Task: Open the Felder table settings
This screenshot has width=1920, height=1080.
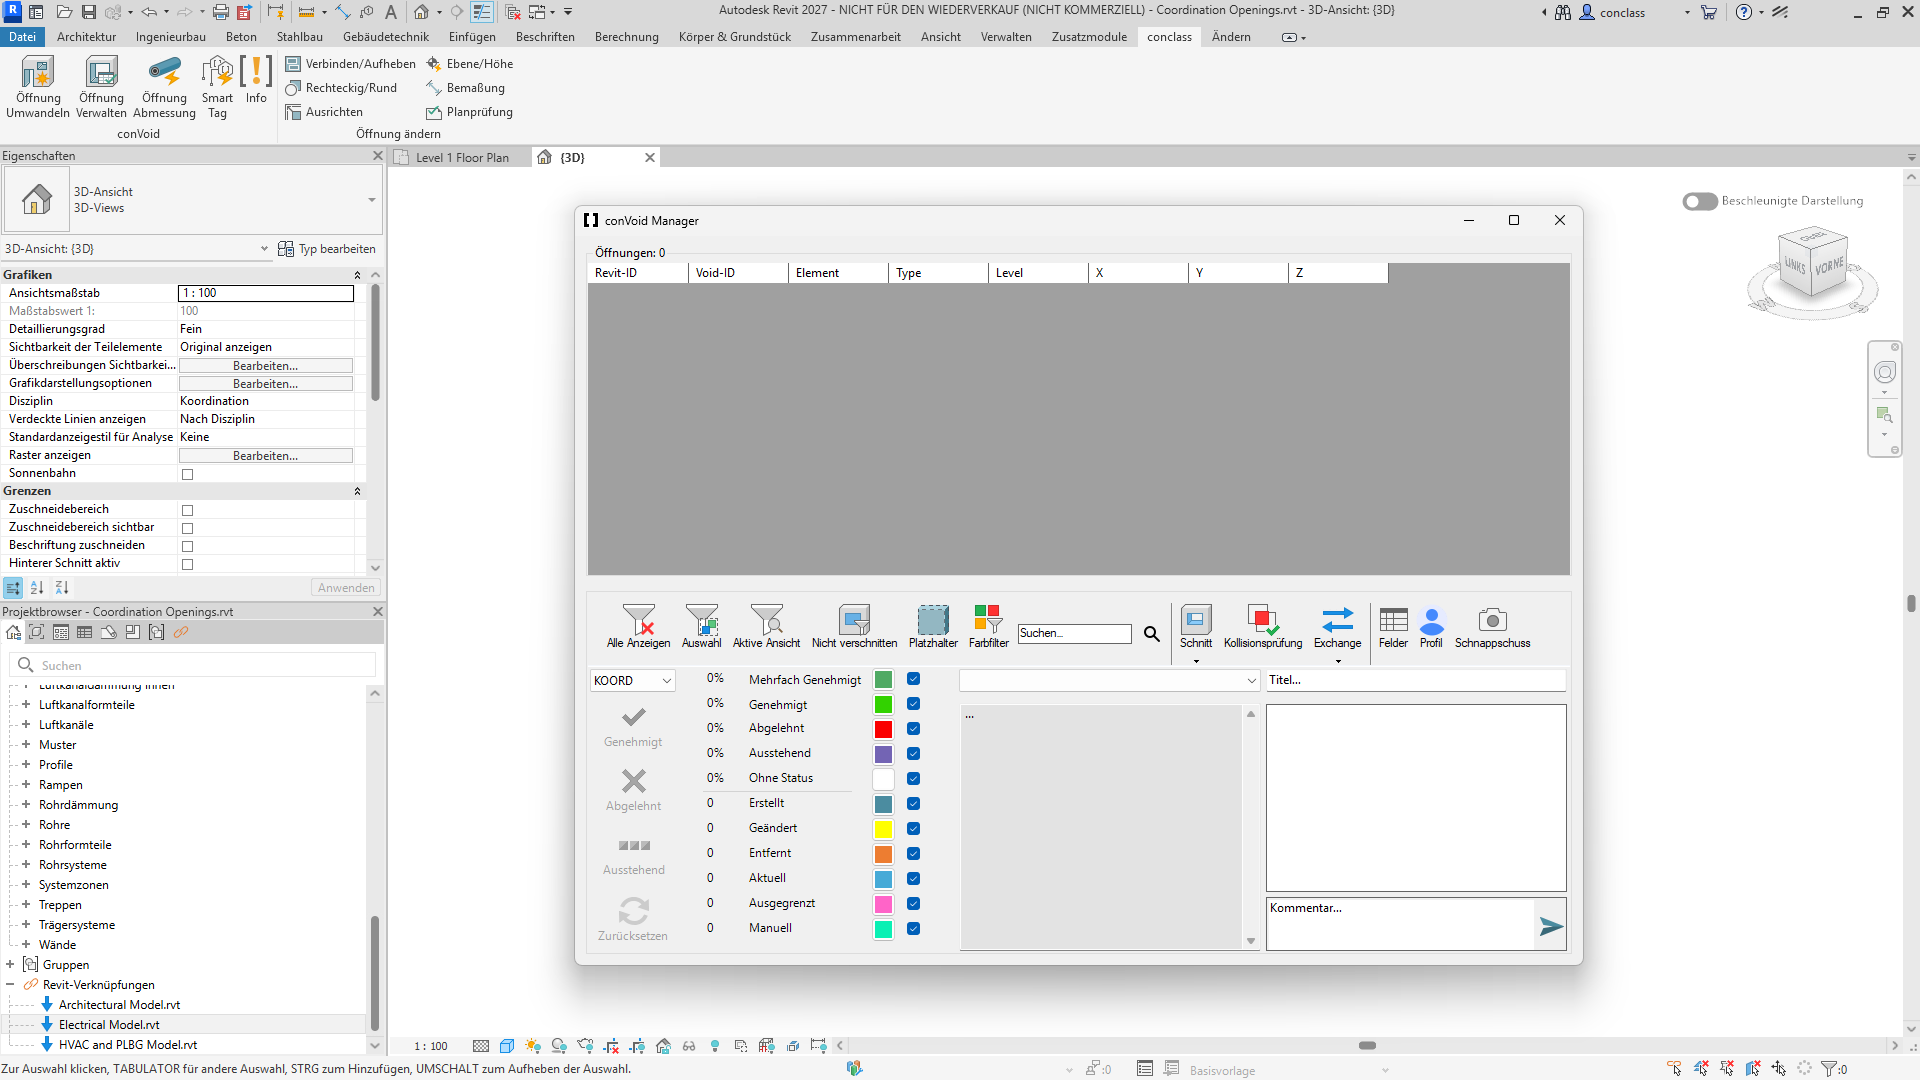Action: click(1393, 626)
